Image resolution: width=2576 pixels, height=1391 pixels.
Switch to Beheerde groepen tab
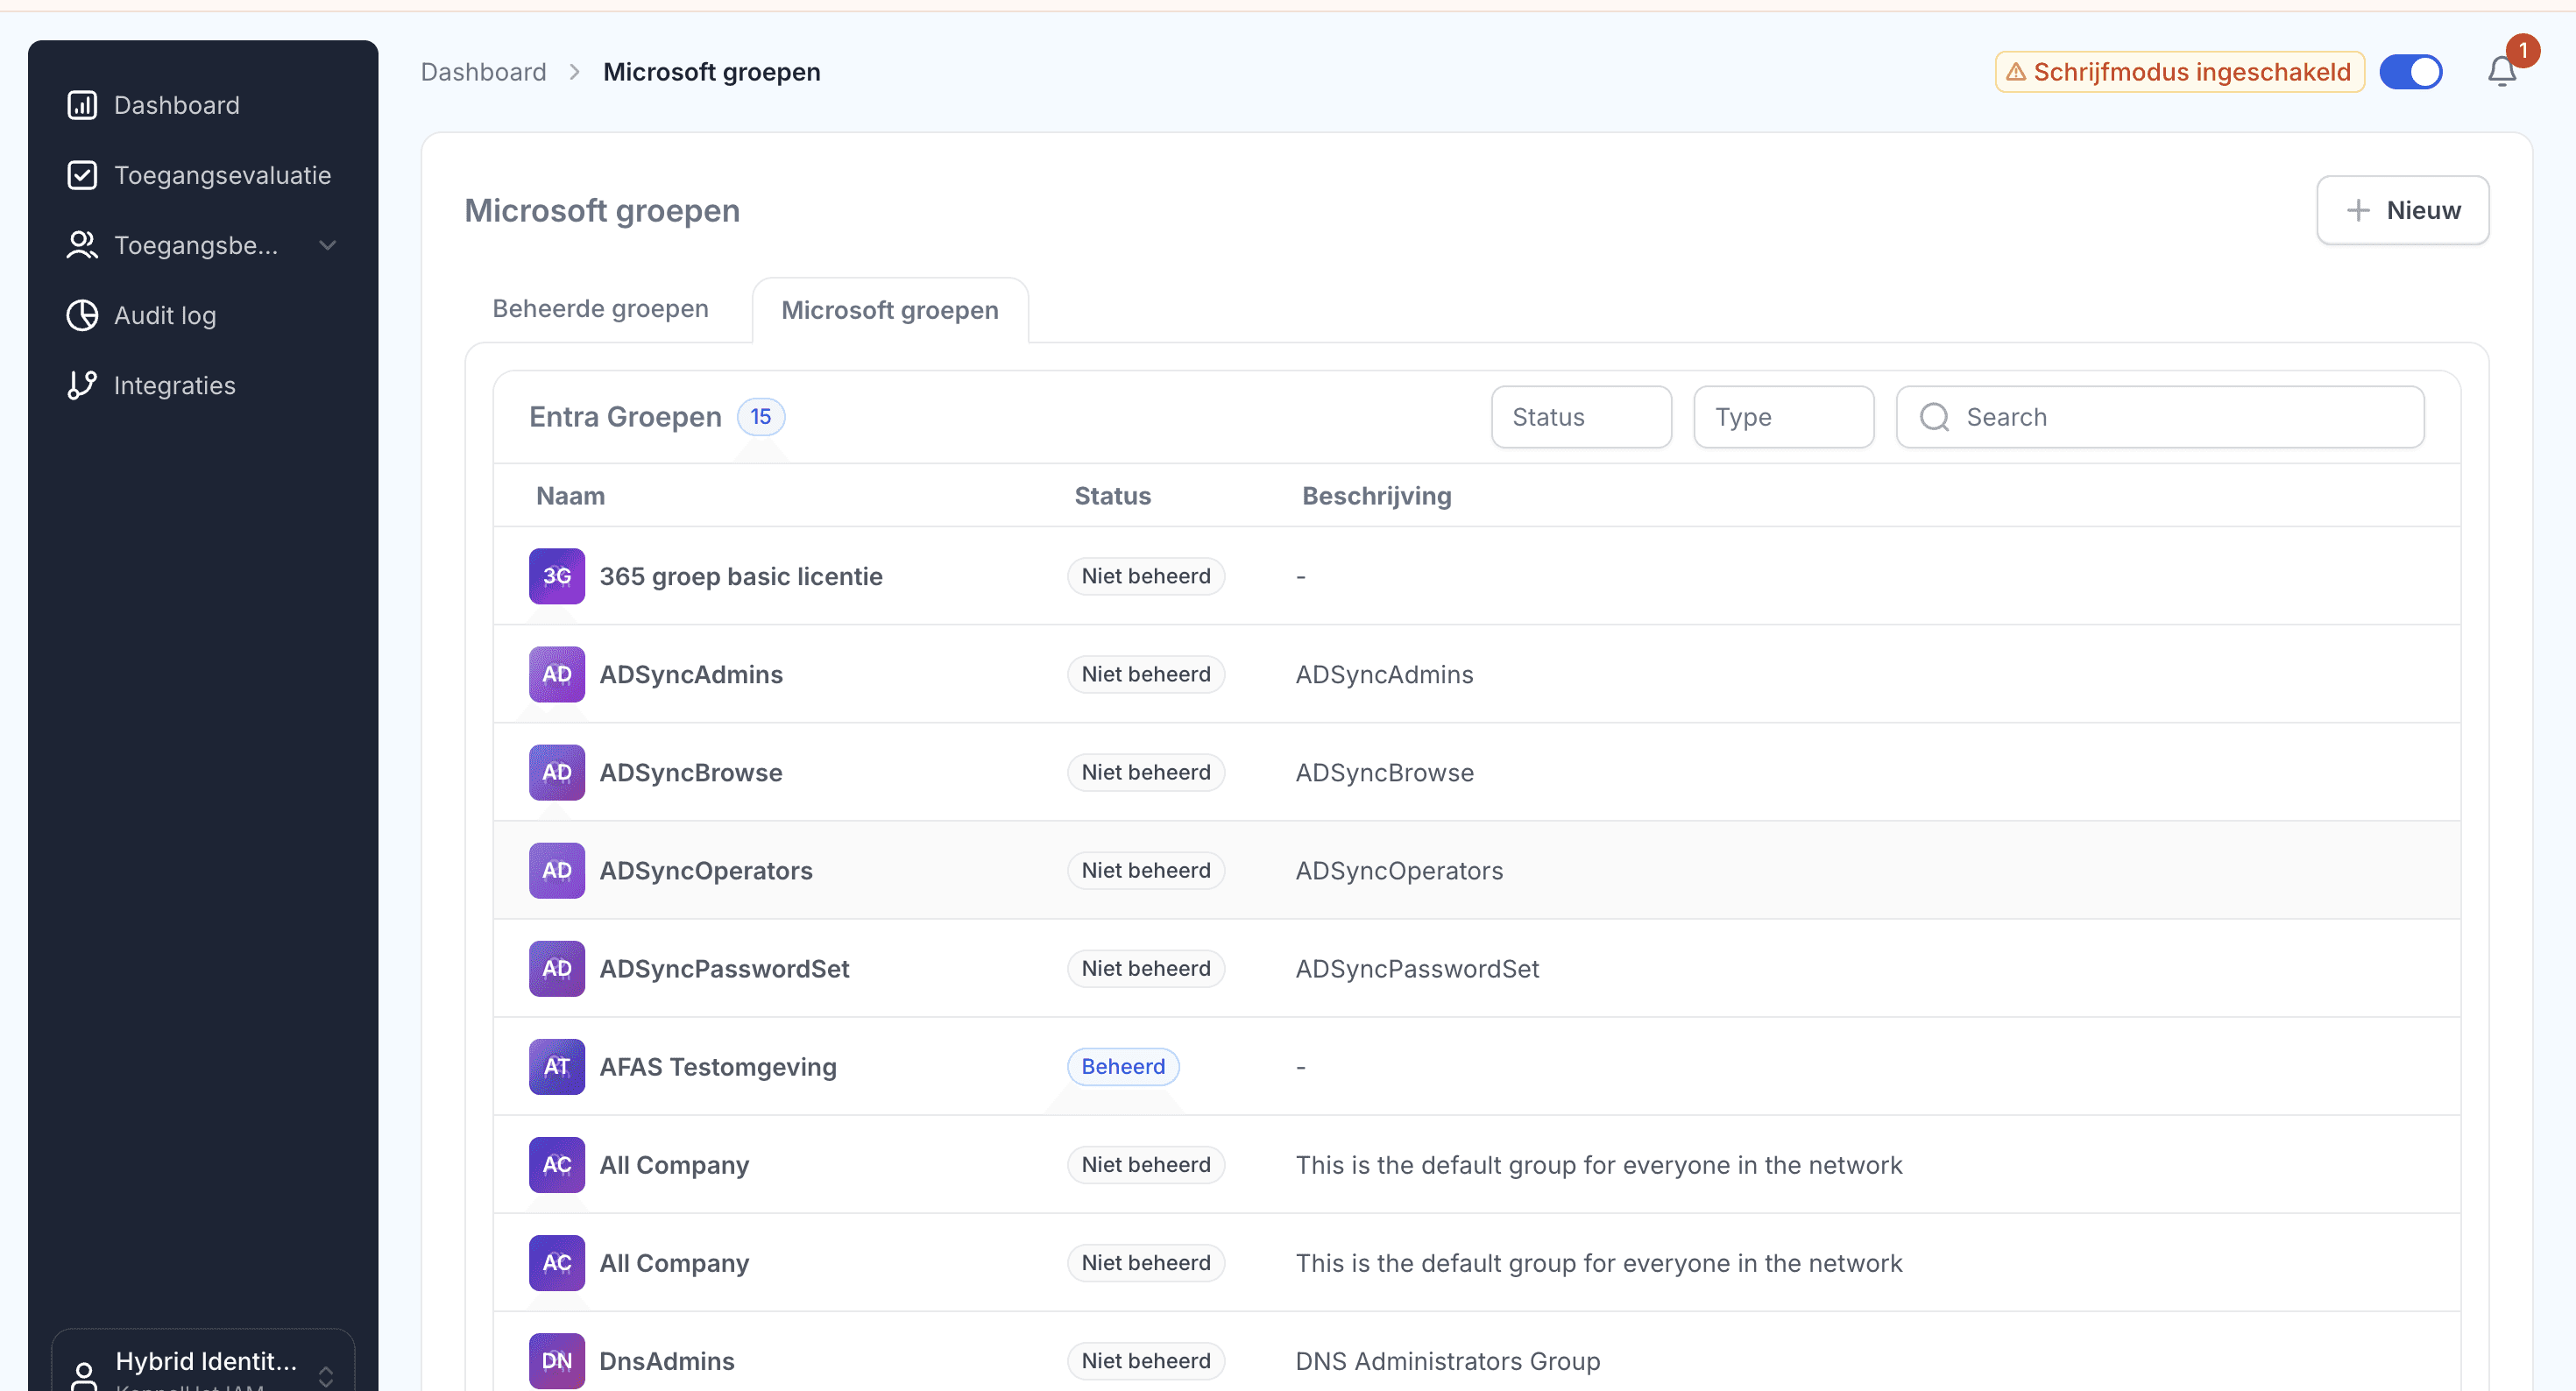600,309
